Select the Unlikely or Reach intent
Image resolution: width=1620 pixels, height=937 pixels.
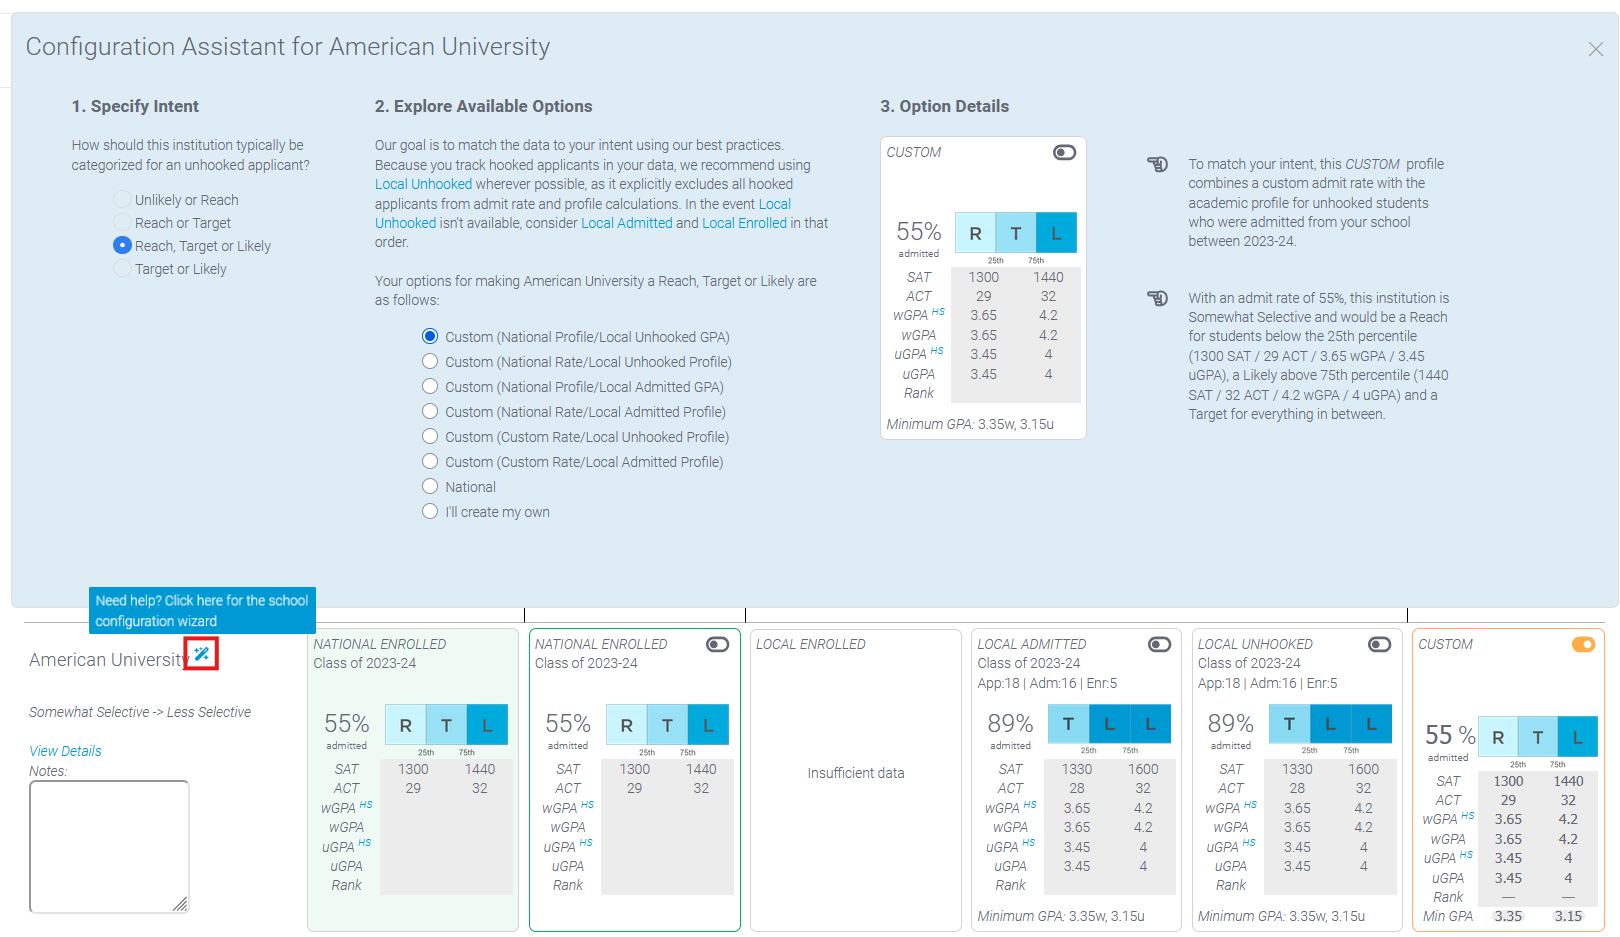click(x=122, y=199)
